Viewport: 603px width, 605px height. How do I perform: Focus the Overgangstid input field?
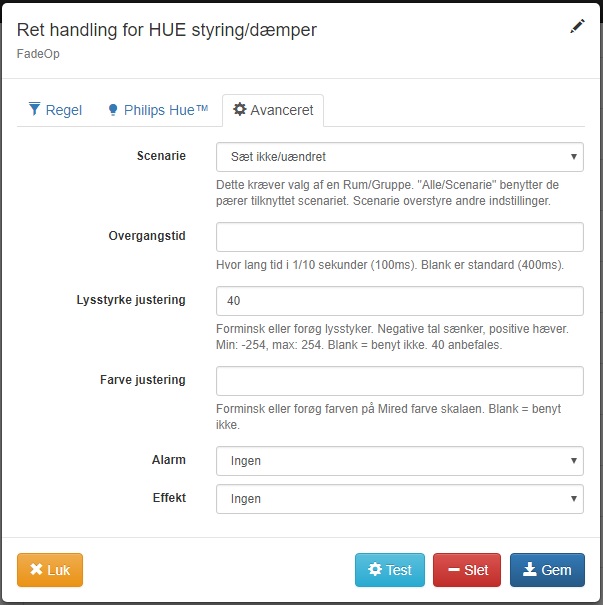[x=399, y=237]
